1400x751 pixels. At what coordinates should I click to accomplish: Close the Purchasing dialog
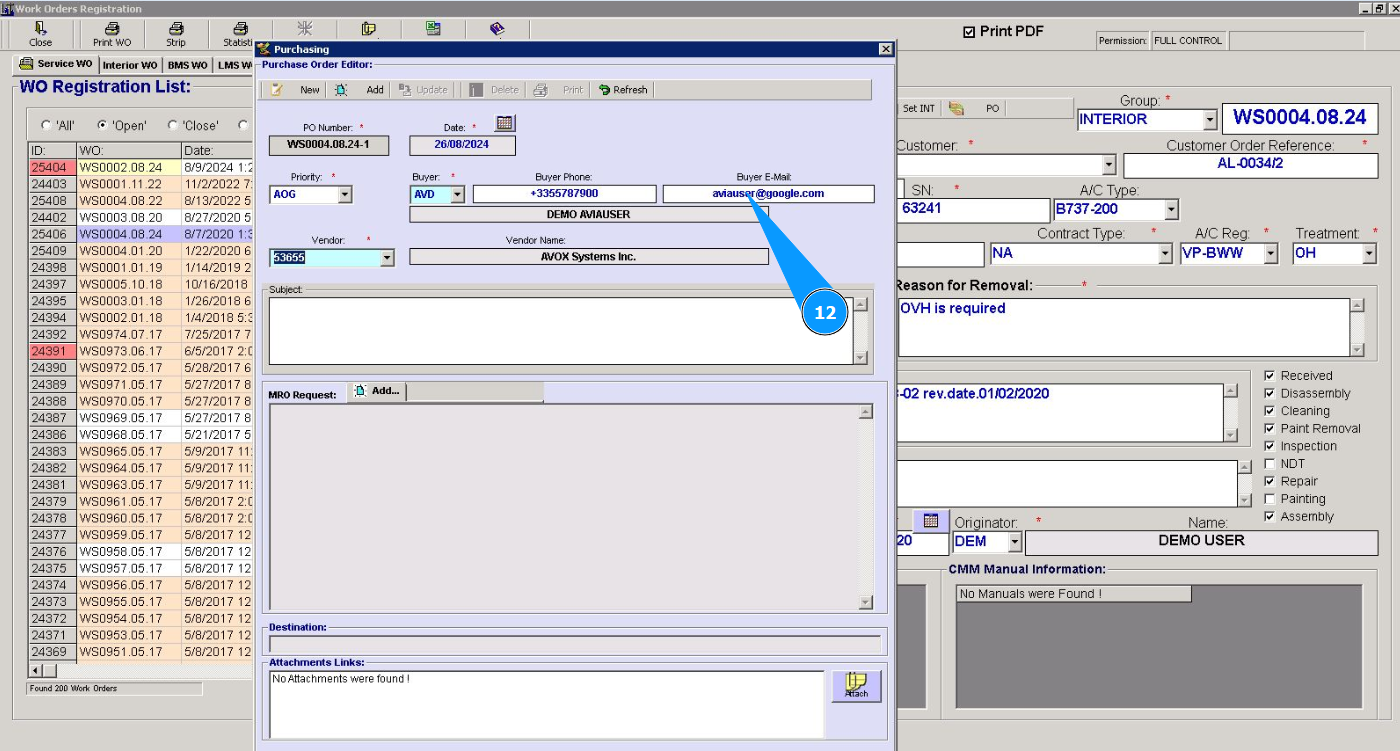(x=885, y=49)
